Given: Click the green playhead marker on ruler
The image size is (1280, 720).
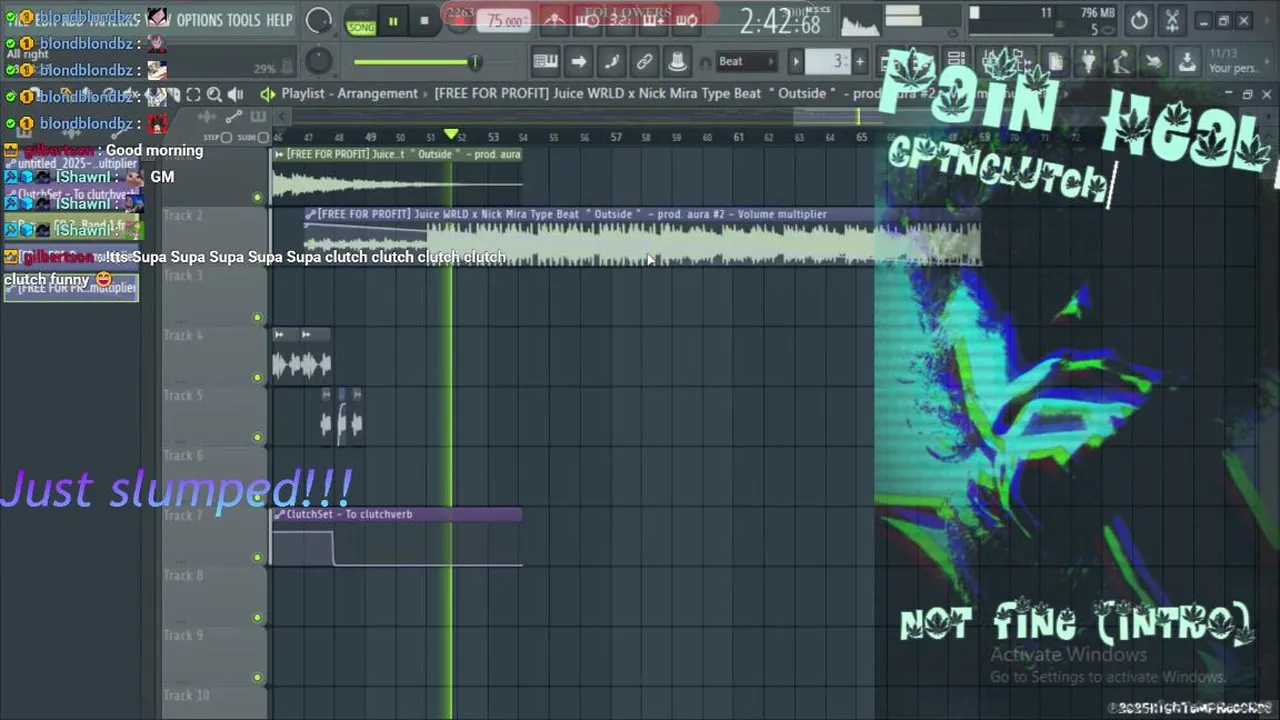Looking at the screenshot, I should coord(451,134).
